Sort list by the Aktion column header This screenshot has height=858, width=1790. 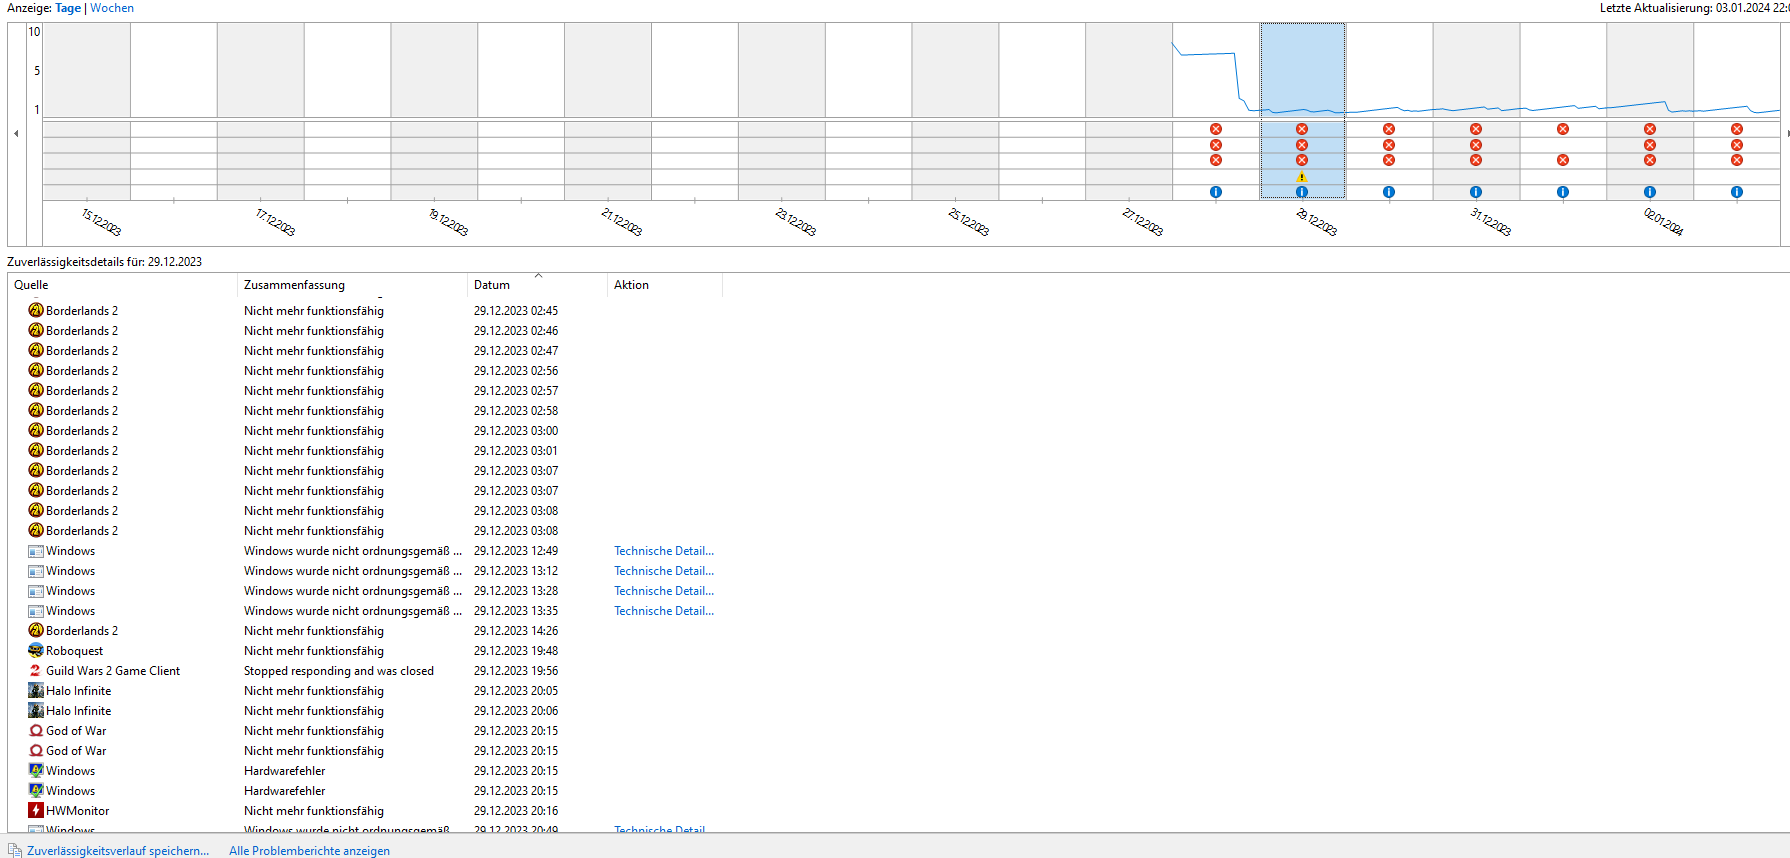point(664,285)
